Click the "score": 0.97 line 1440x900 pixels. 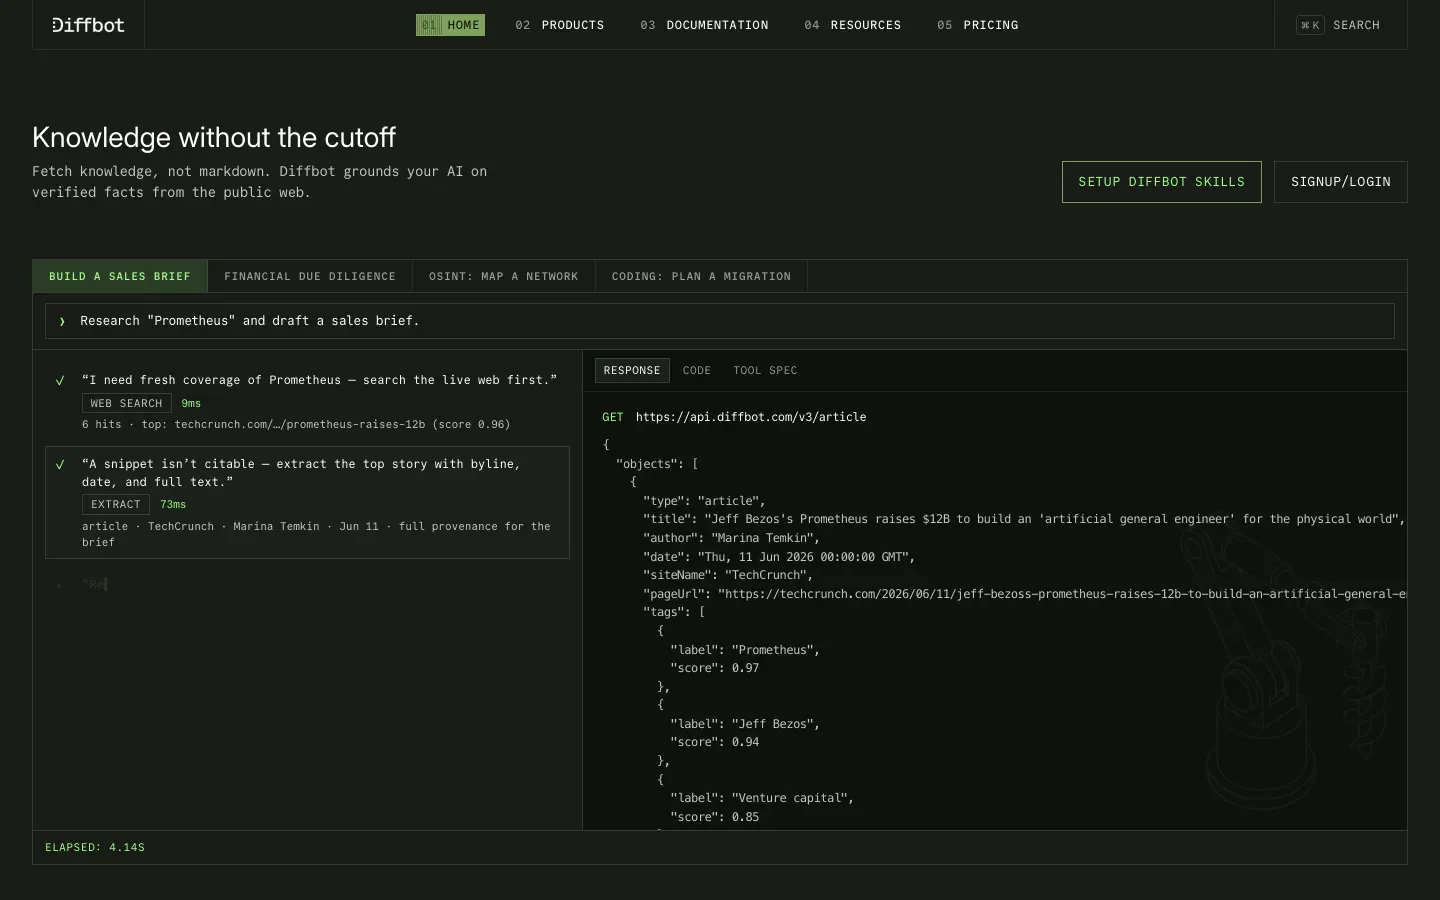[714, 668]
